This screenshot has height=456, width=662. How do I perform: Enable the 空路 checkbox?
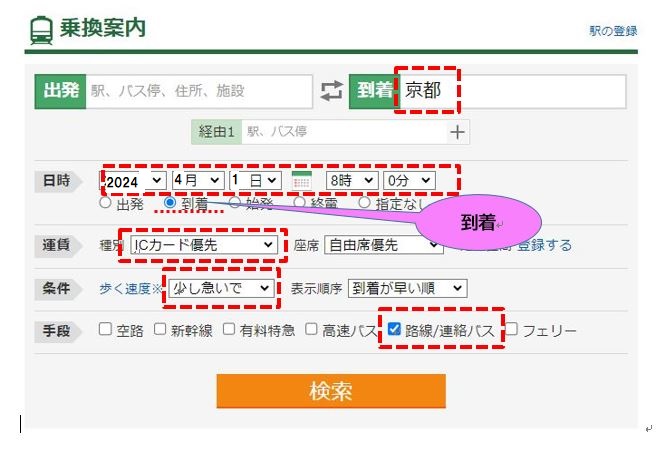tap(105, 329)
